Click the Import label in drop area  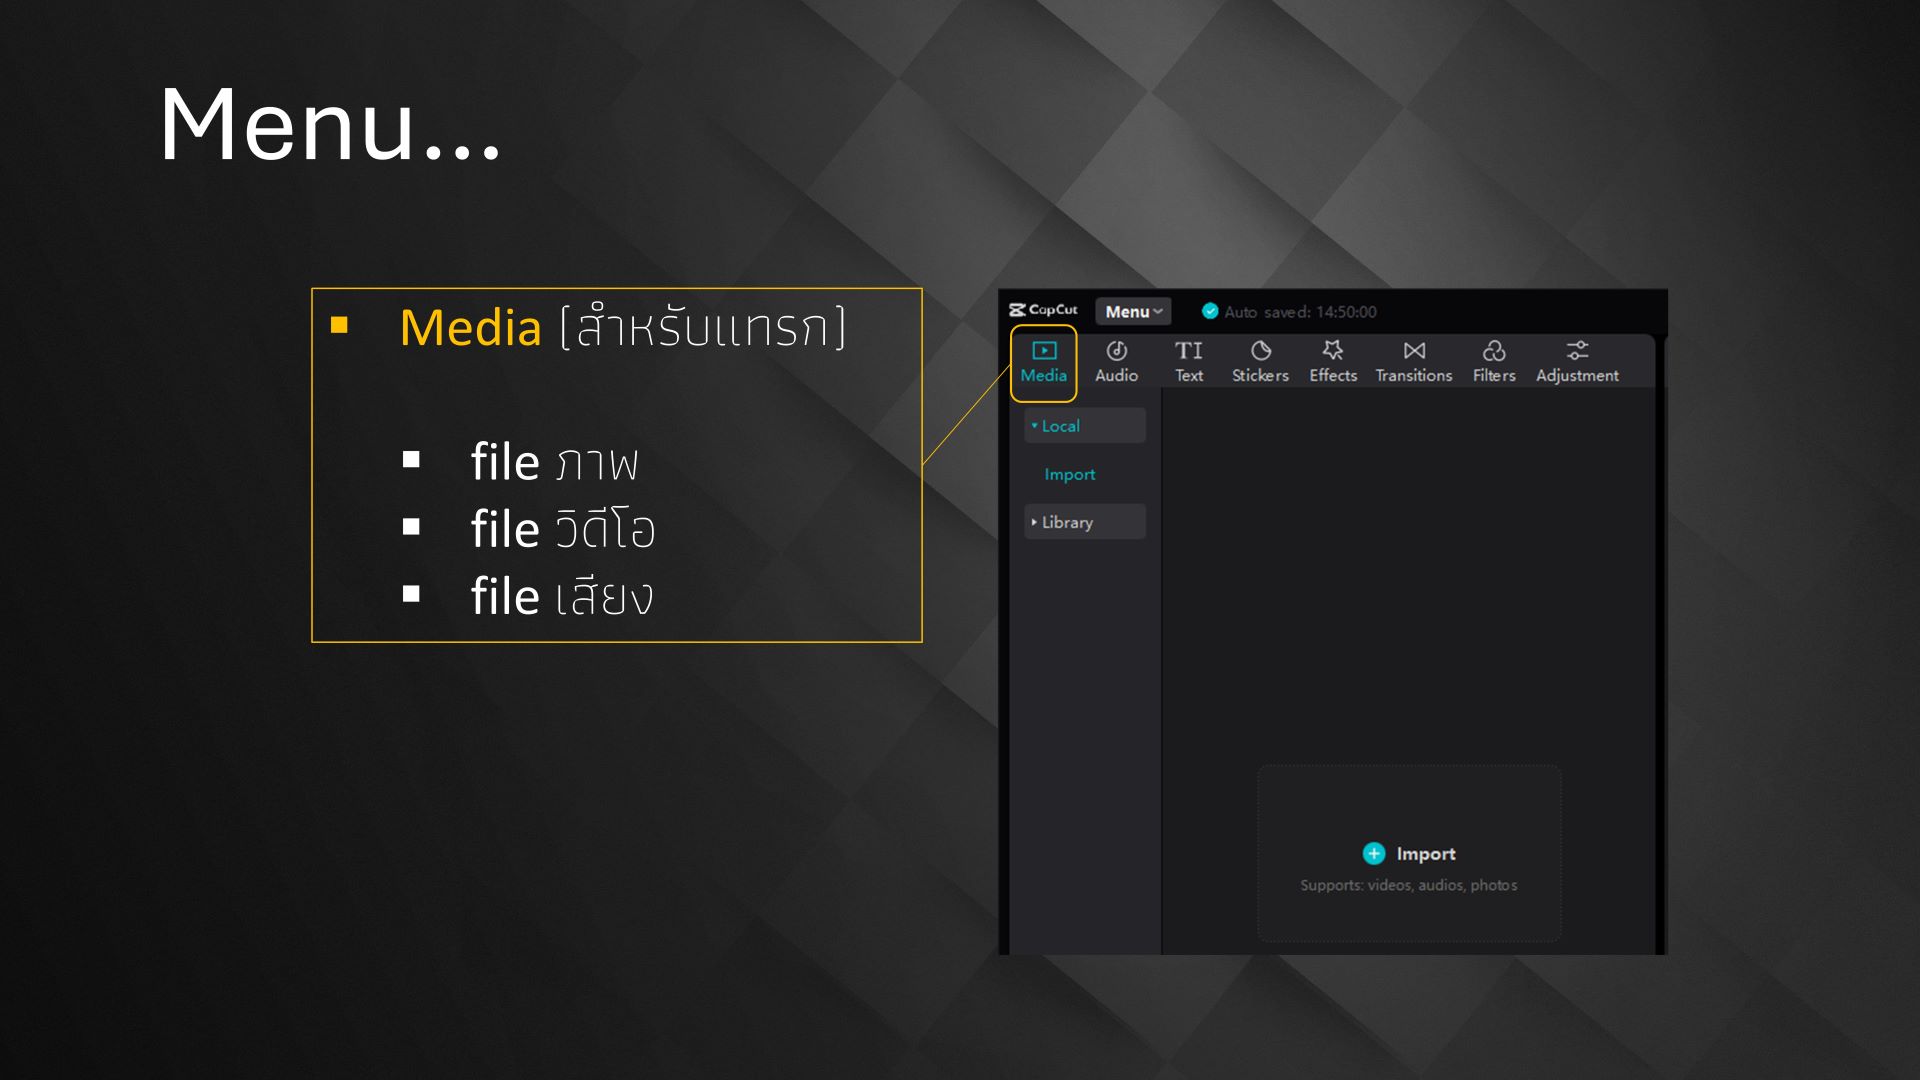click(1425, 853)
